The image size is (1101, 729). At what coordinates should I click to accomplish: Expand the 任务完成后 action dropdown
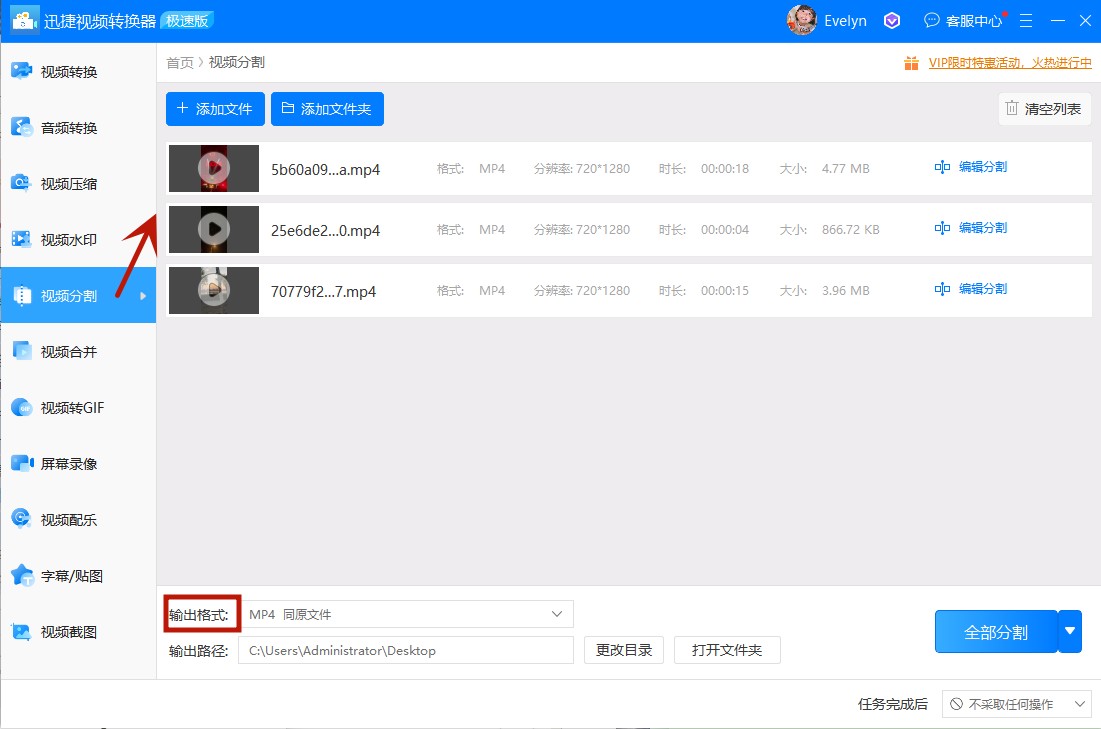coord(1016,704)
